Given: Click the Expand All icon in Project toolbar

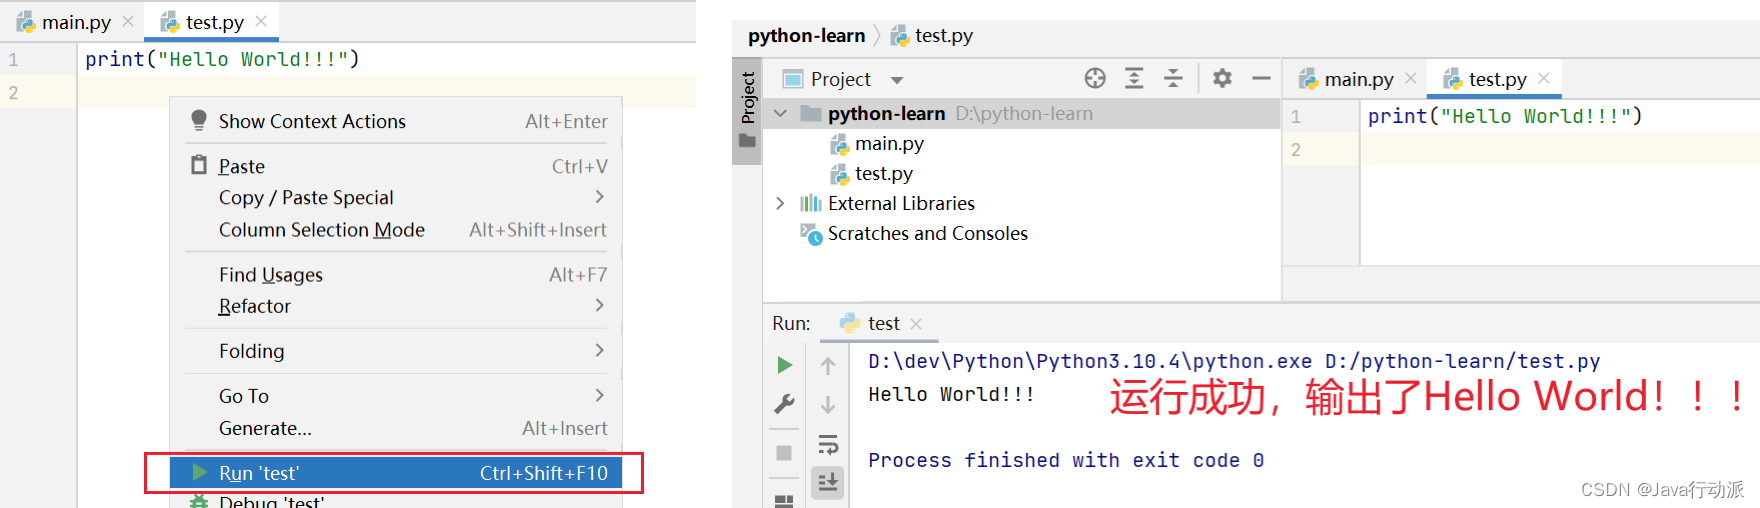Looking at the screenshot, I should 1134,78.
